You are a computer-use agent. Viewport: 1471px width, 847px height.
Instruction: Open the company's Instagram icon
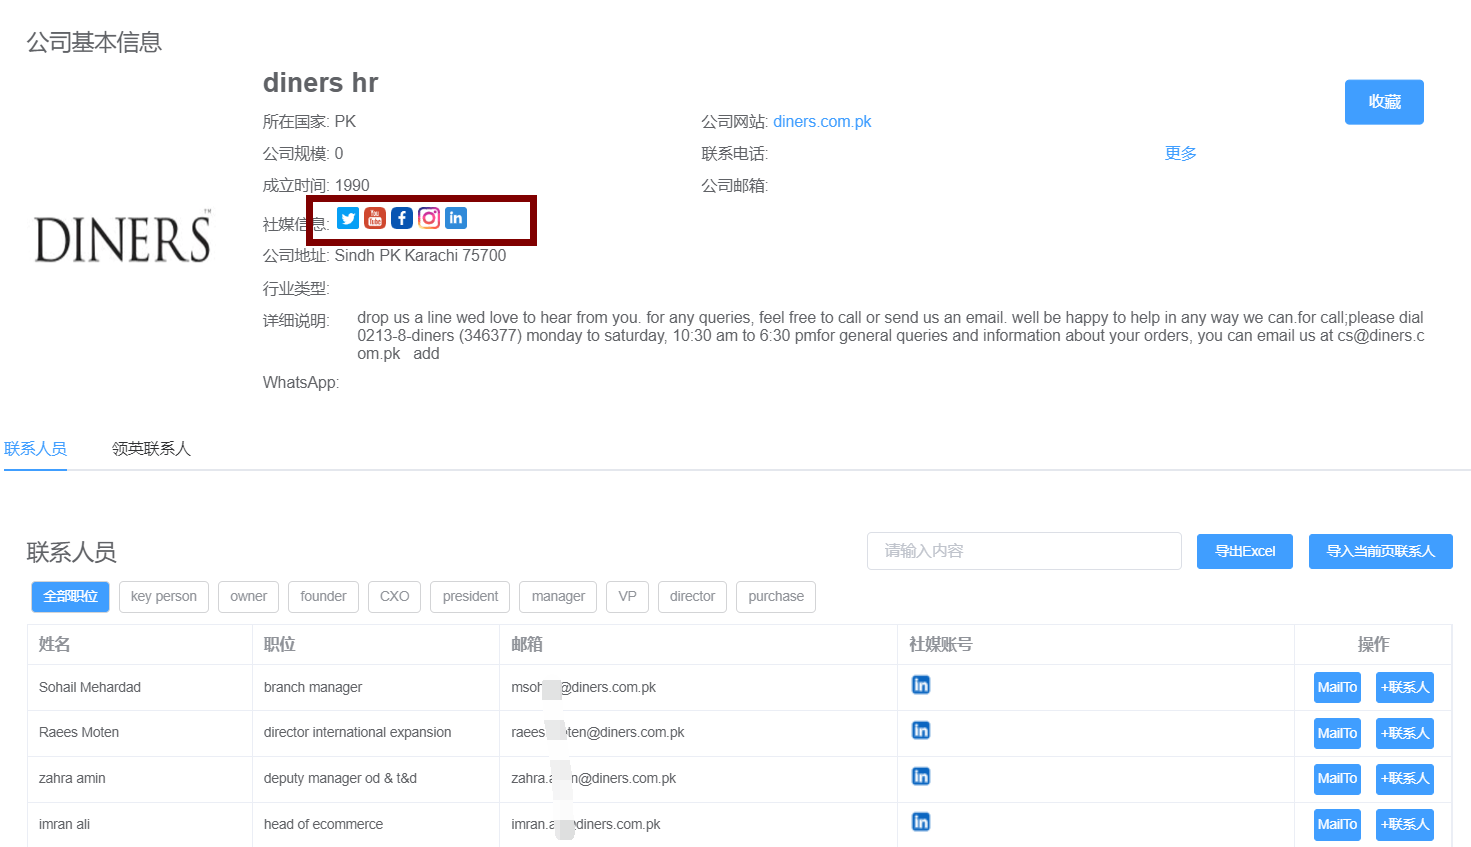pyautogui.click(x=429, y=218)
